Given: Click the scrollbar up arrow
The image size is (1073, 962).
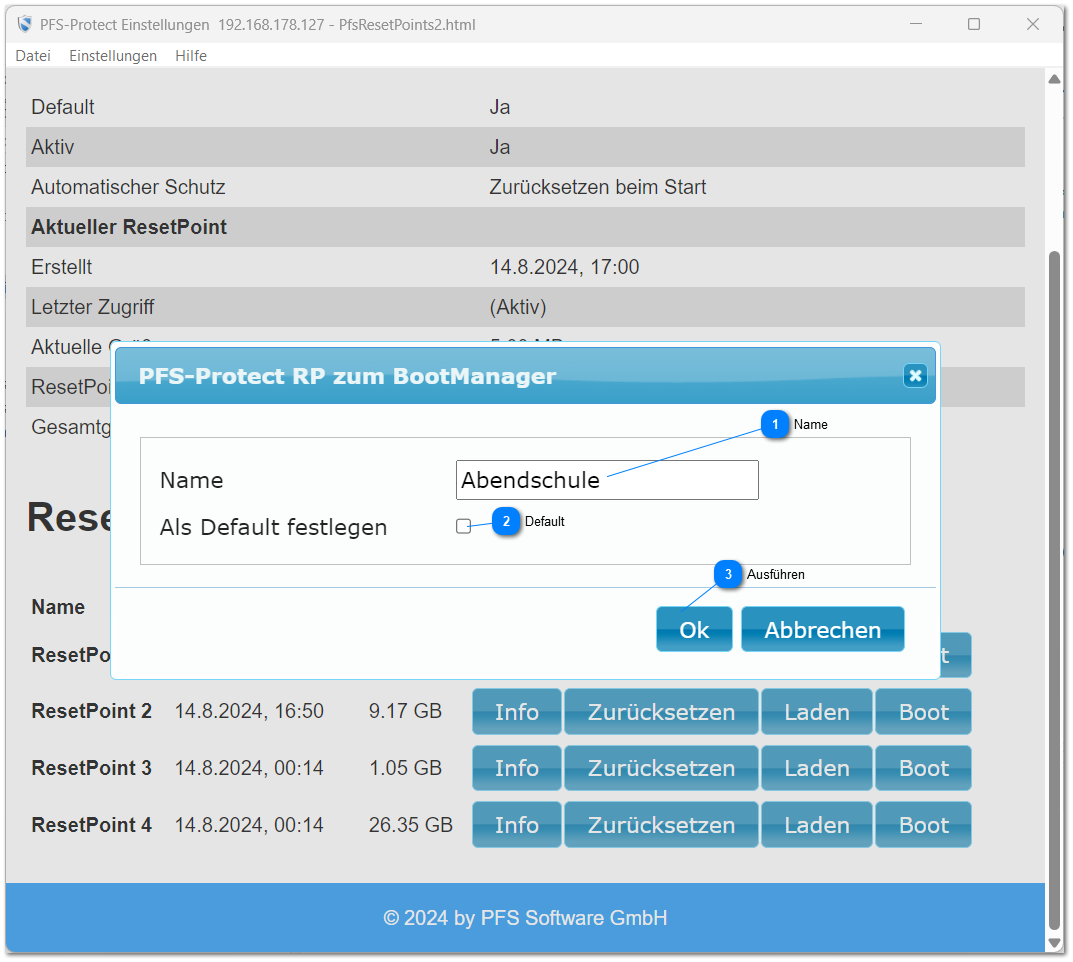Looking at the screenshot, I should point(1053,79).
